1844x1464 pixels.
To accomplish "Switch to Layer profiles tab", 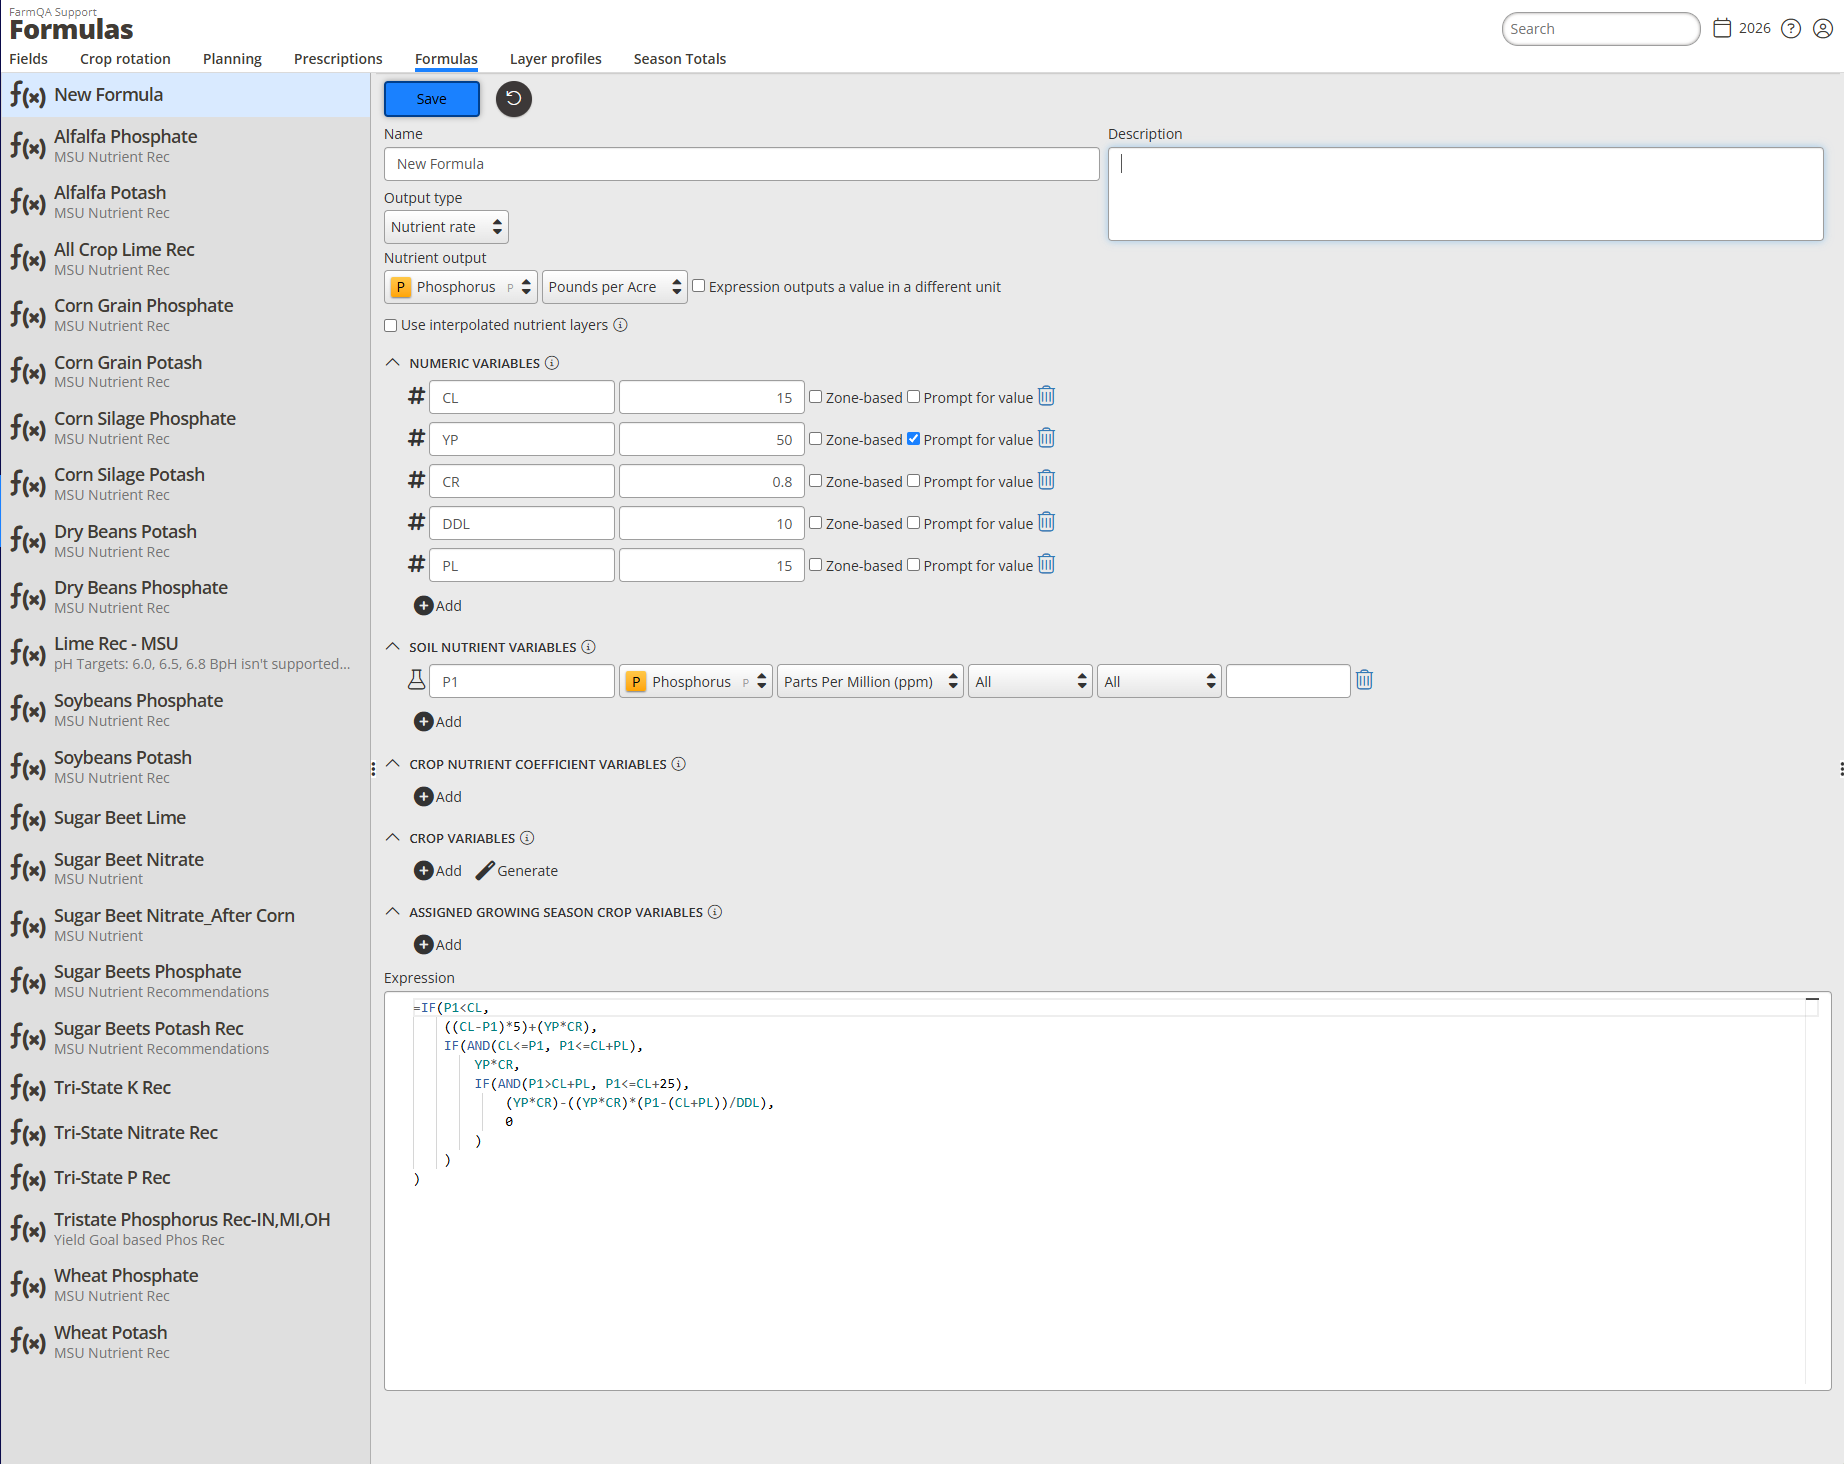I will [x=556, y=59].
